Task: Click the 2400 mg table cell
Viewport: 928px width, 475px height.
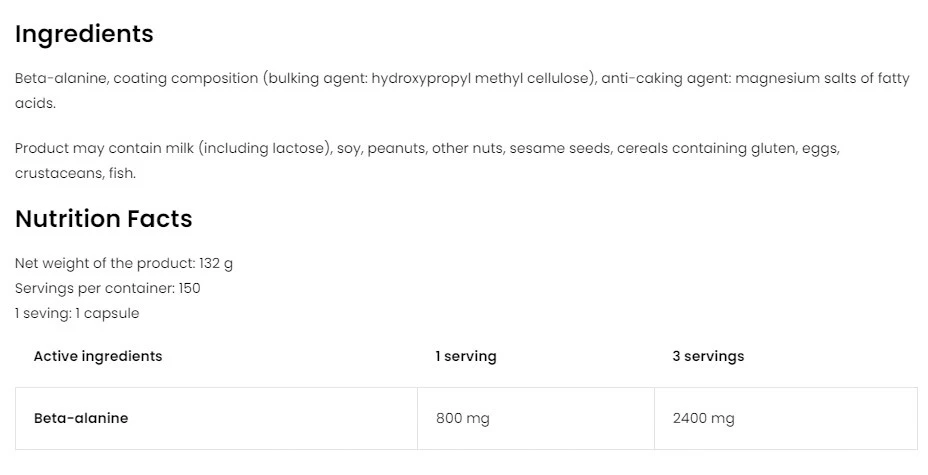Action: [704, 418]
